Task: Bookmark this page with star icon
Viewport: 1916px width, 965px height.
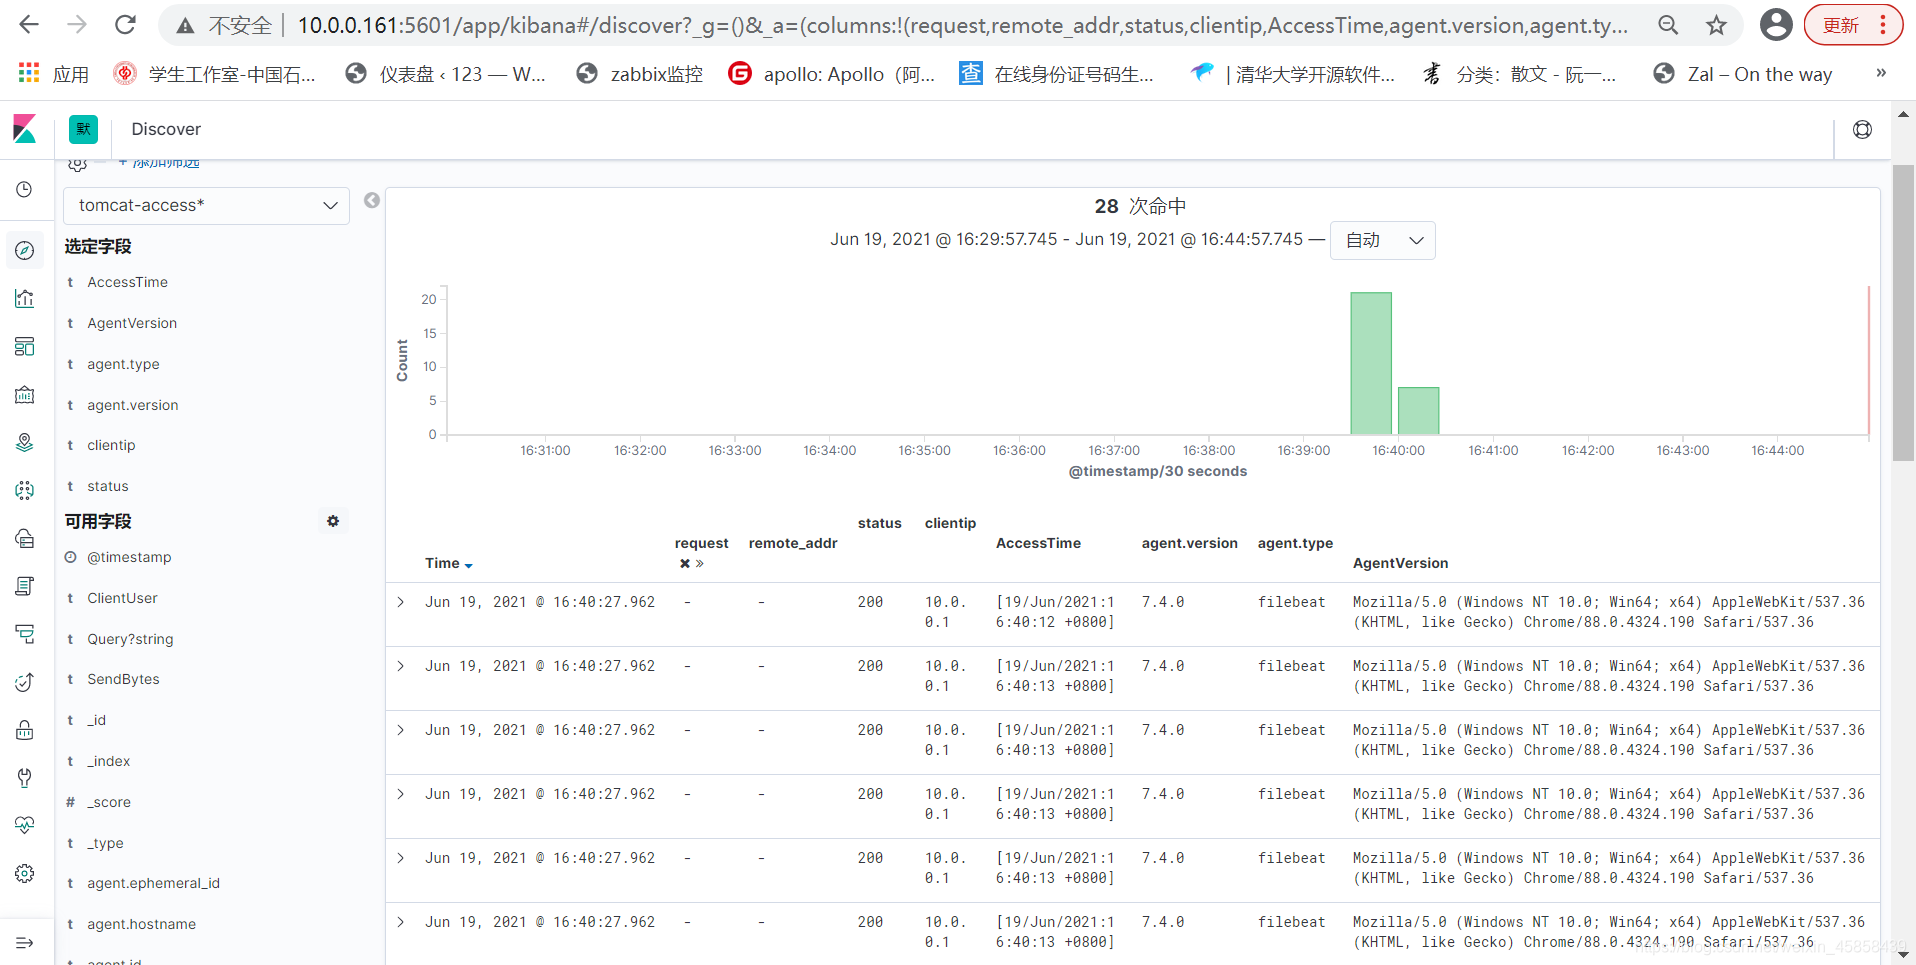Action: [1716, 25]
